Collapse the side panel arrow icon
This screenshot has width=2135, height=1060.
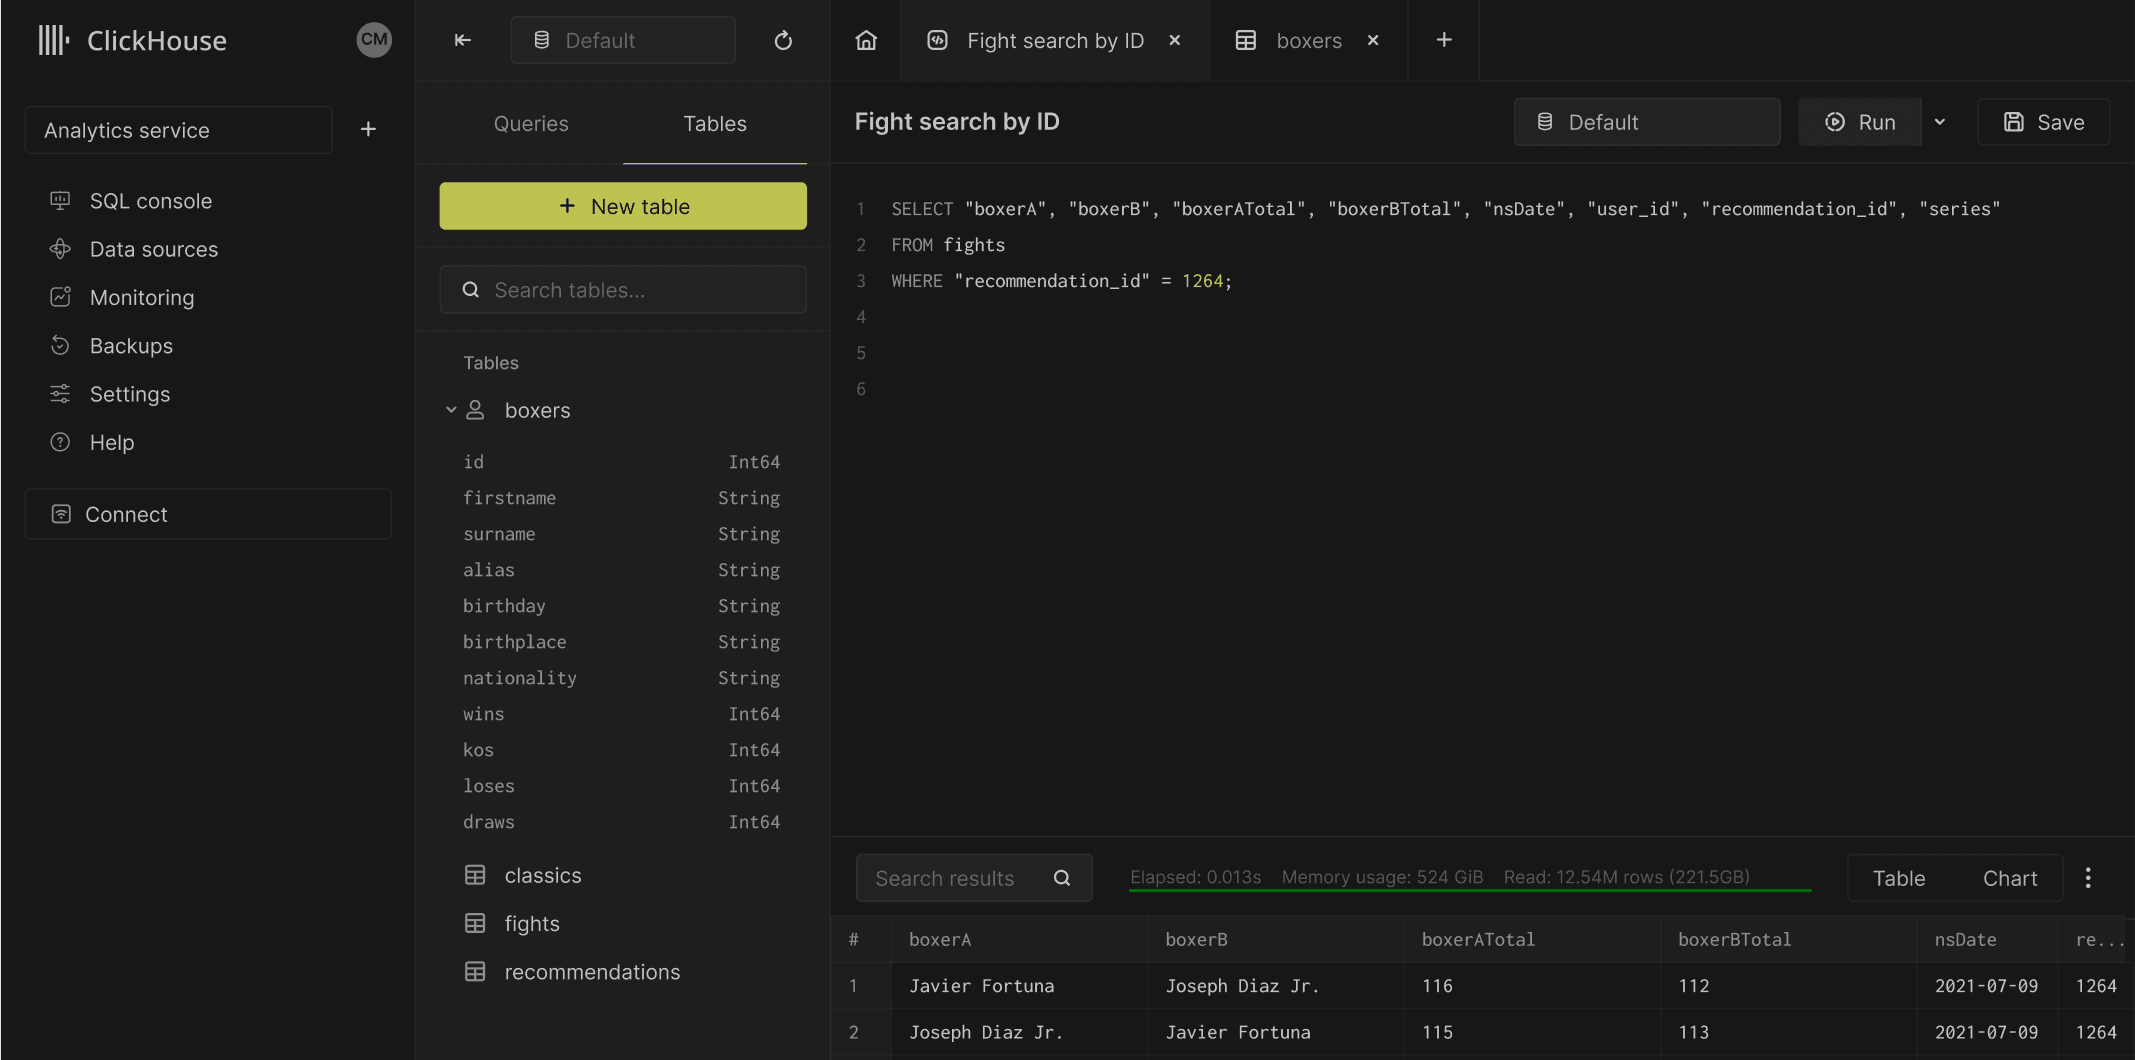pyautogui.click(x=463, y=40)
